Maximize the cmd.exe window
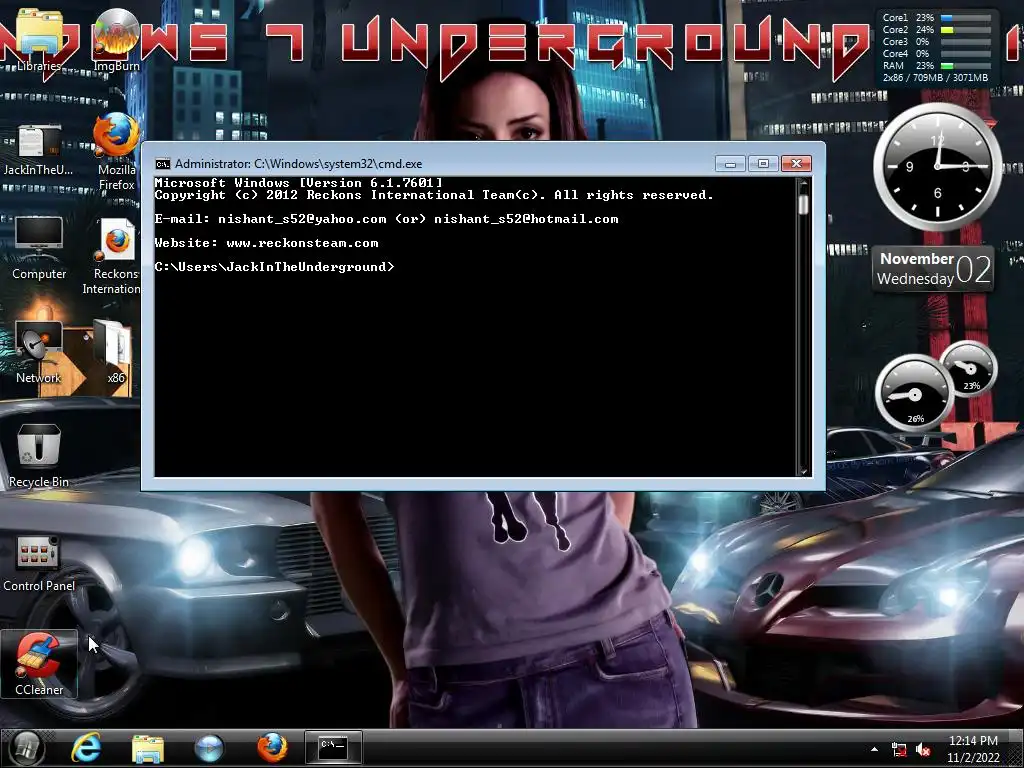The width and height of the screenshot is (1024, 768). point(763,163)
